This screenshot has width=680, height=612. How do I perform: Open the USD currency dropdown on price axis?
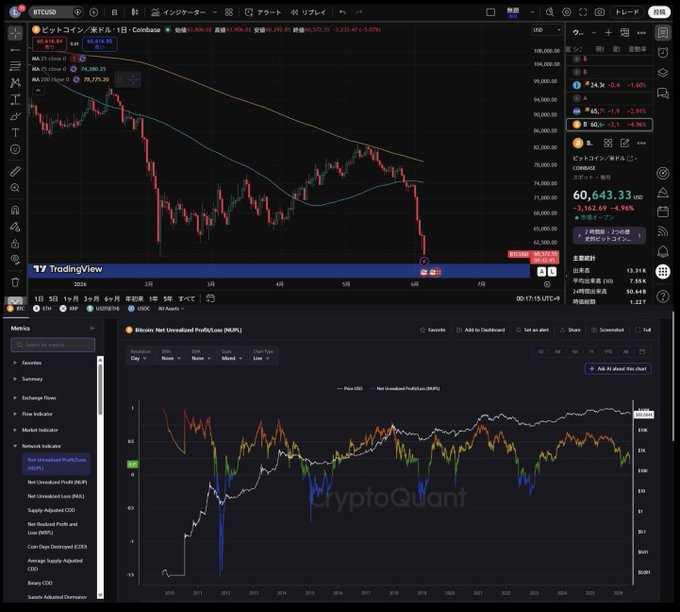point(546,30)
